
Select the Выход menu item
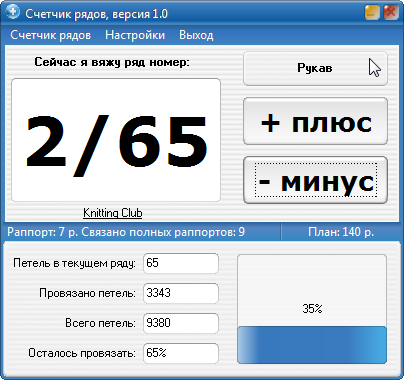pos(196,35)
